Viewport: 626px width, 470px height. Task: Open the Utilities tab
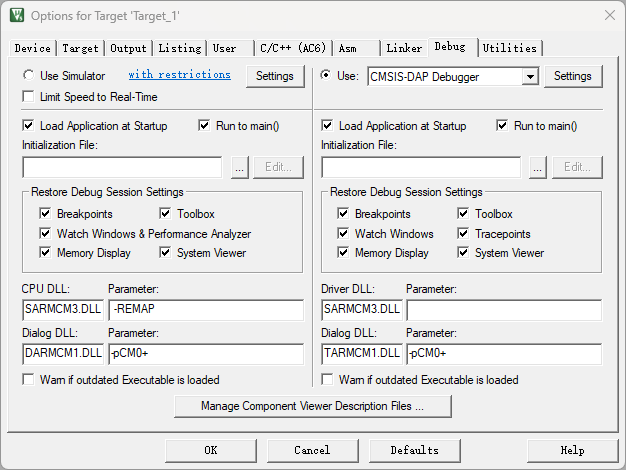point(510,48)
